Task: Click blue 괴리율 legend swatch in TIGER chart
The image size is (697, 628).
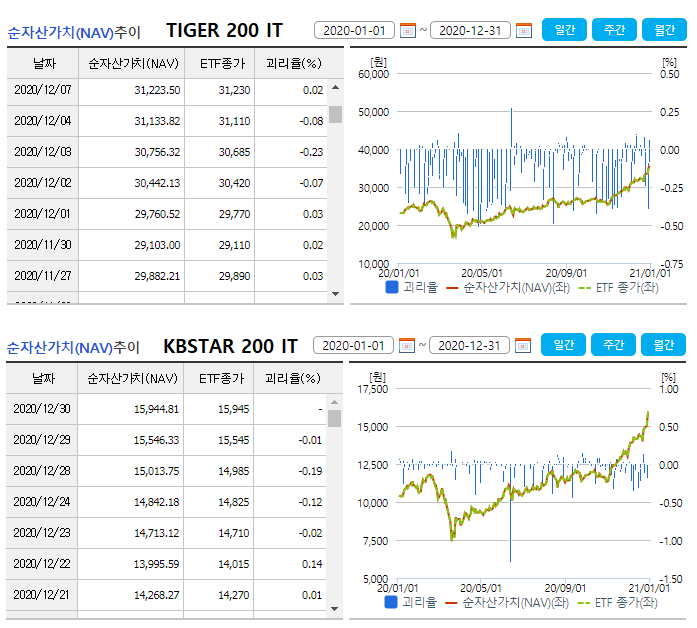Action: click(392, 287)
